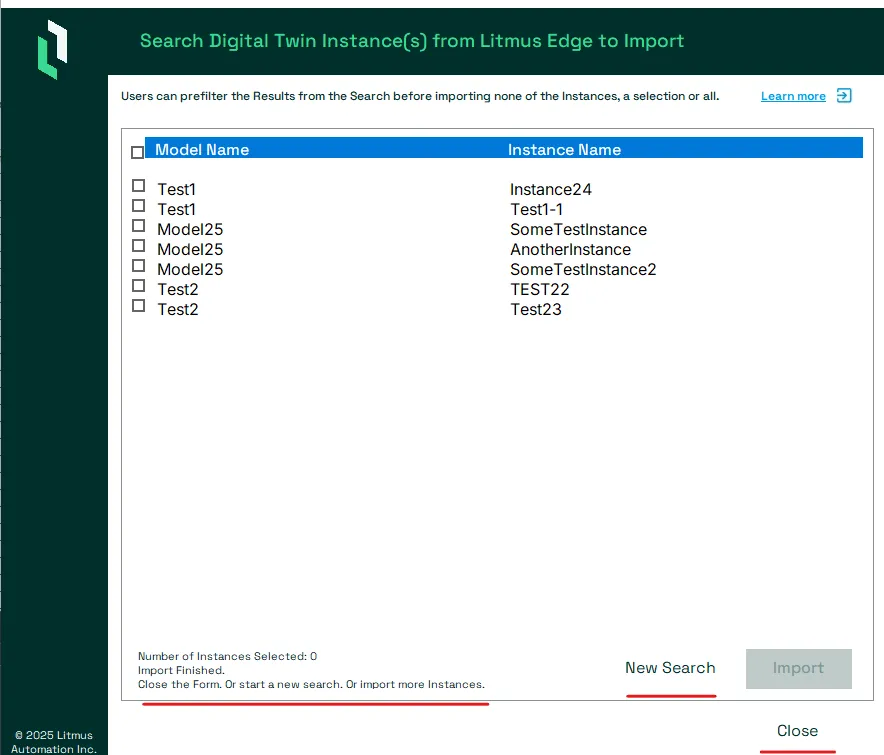
Task: Sort by Model Name column header
Action: (202, 150)
